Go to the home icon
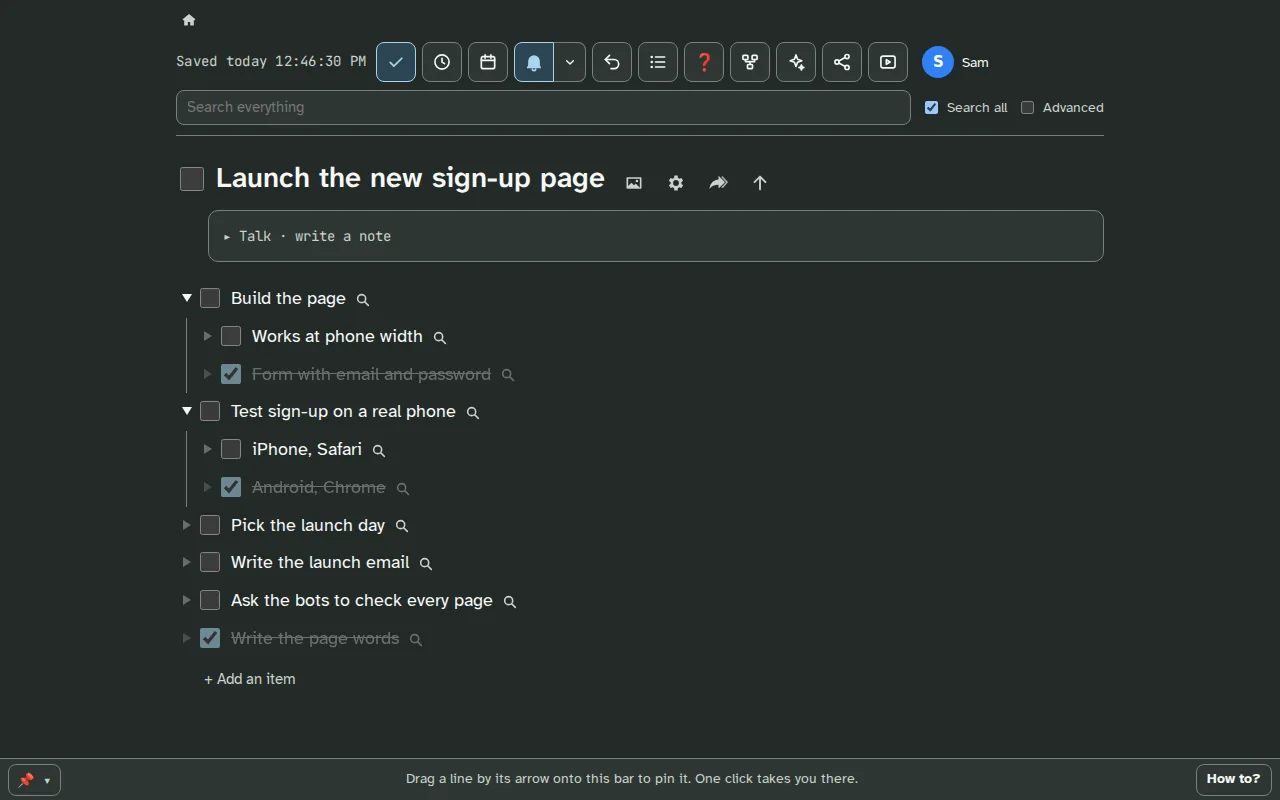Viewport: 1280px width, 800px height. coord(189,20)
